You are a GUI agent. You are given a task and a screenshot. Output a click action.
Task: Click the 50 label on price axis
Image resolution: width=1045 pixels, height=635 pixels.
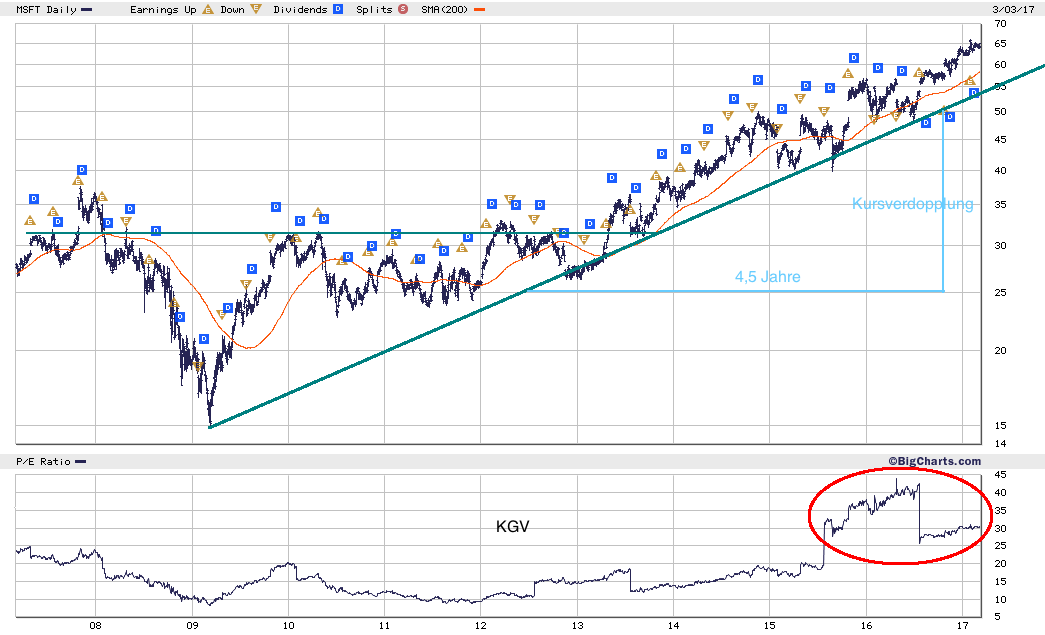[1000, 112]
